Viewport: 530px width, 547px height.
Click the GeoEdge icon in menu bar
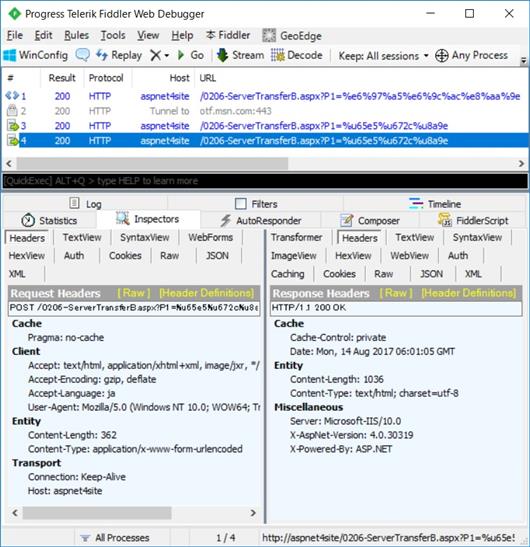point(269,35)
